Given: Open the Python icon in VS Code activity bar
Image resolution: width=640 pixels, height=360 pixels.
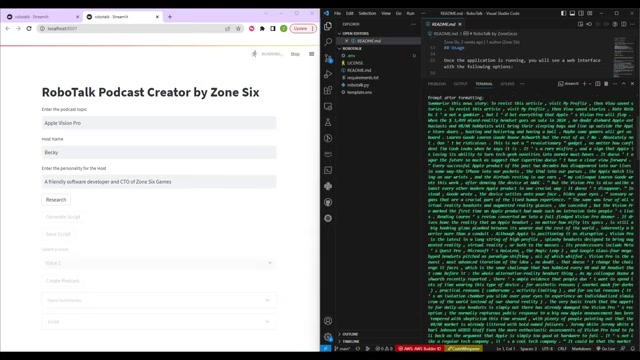Looking at the screenshot, I should (x=328, y=186).
